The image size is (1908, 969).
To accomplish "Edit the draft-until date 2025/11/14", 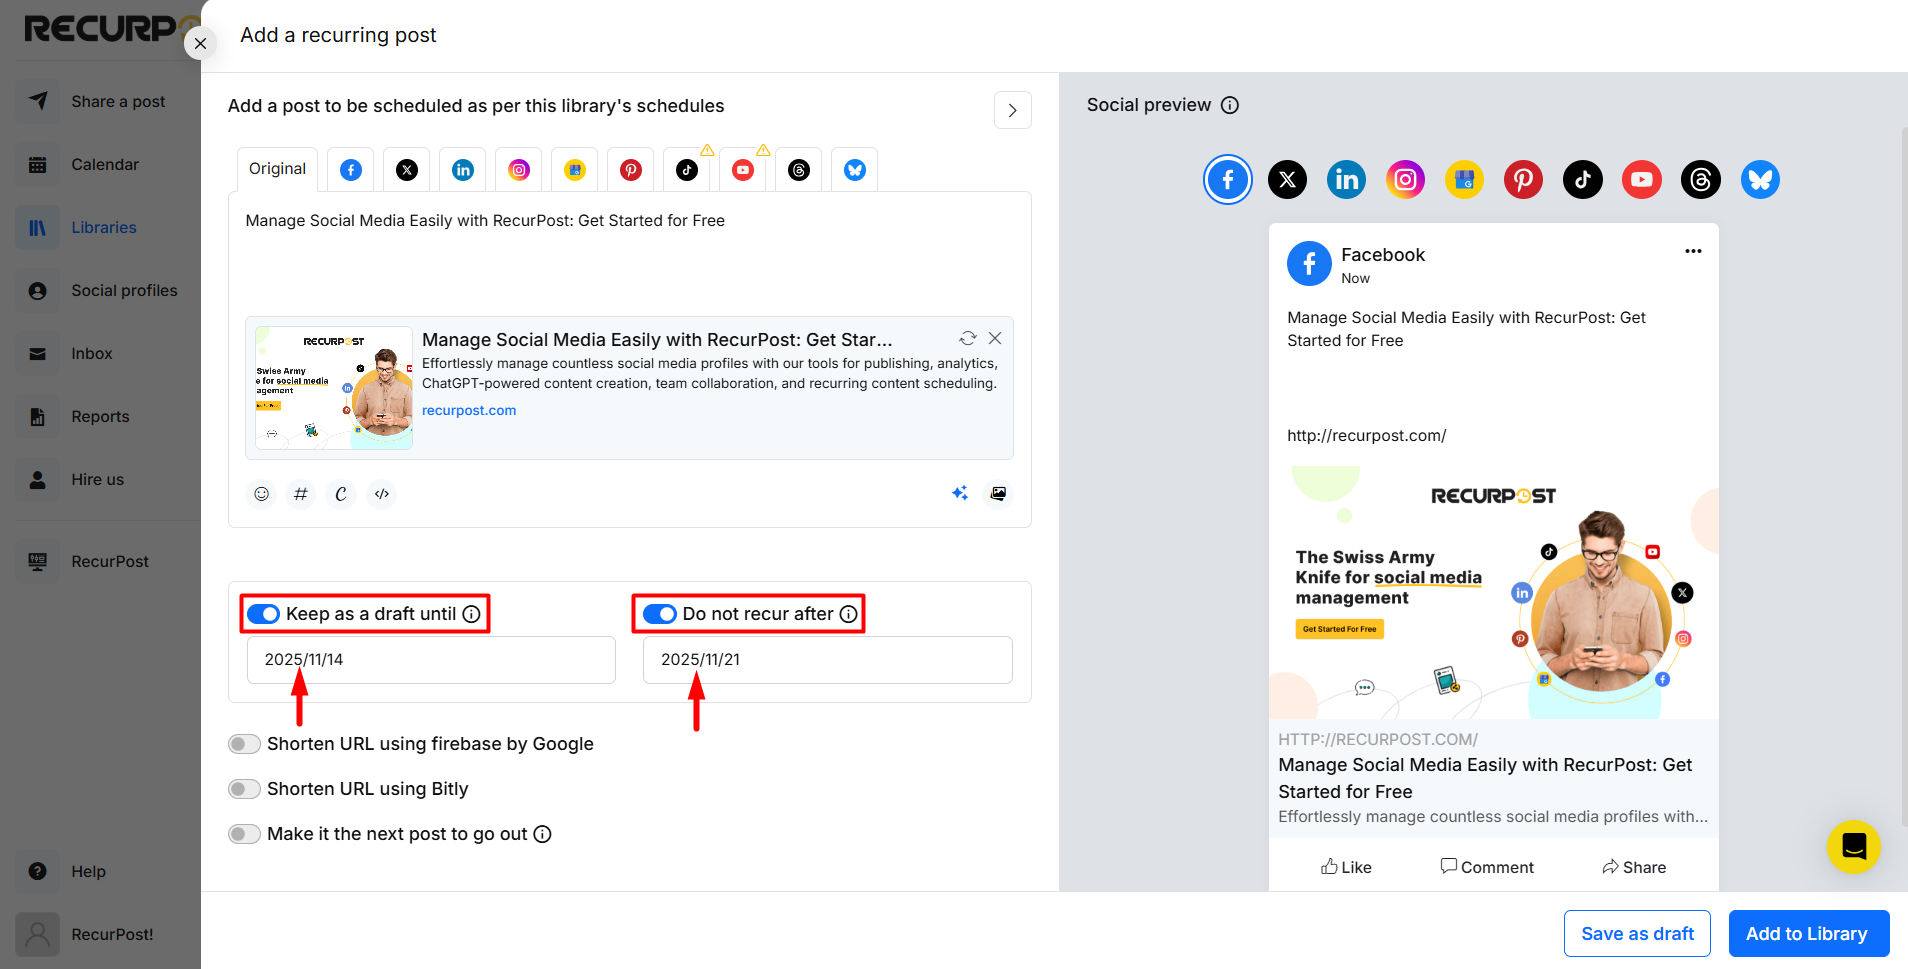I will (431, 660).
